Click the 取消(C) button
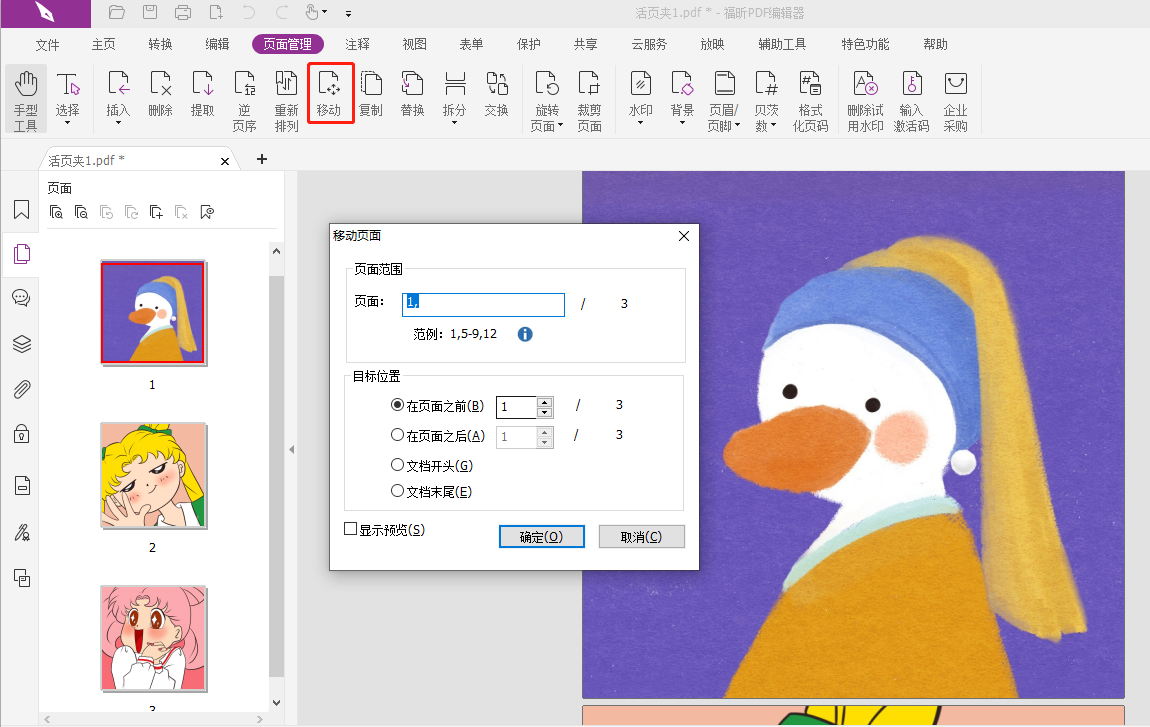 642,537
